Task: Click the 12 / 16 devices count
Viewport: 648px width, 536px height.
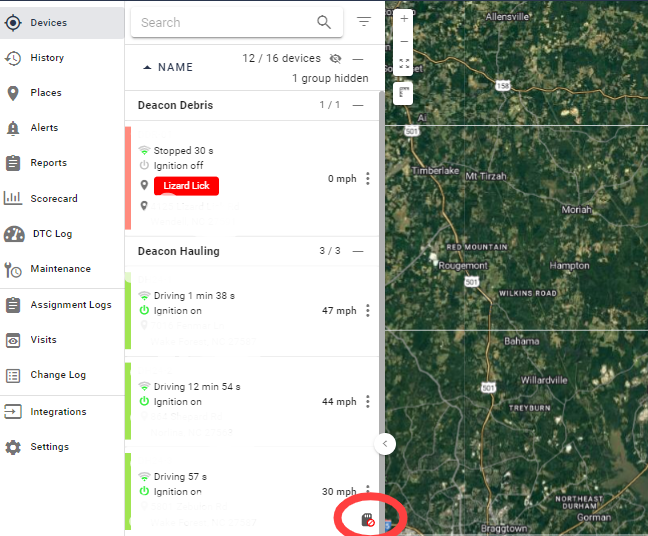Action: coord(281,58)
